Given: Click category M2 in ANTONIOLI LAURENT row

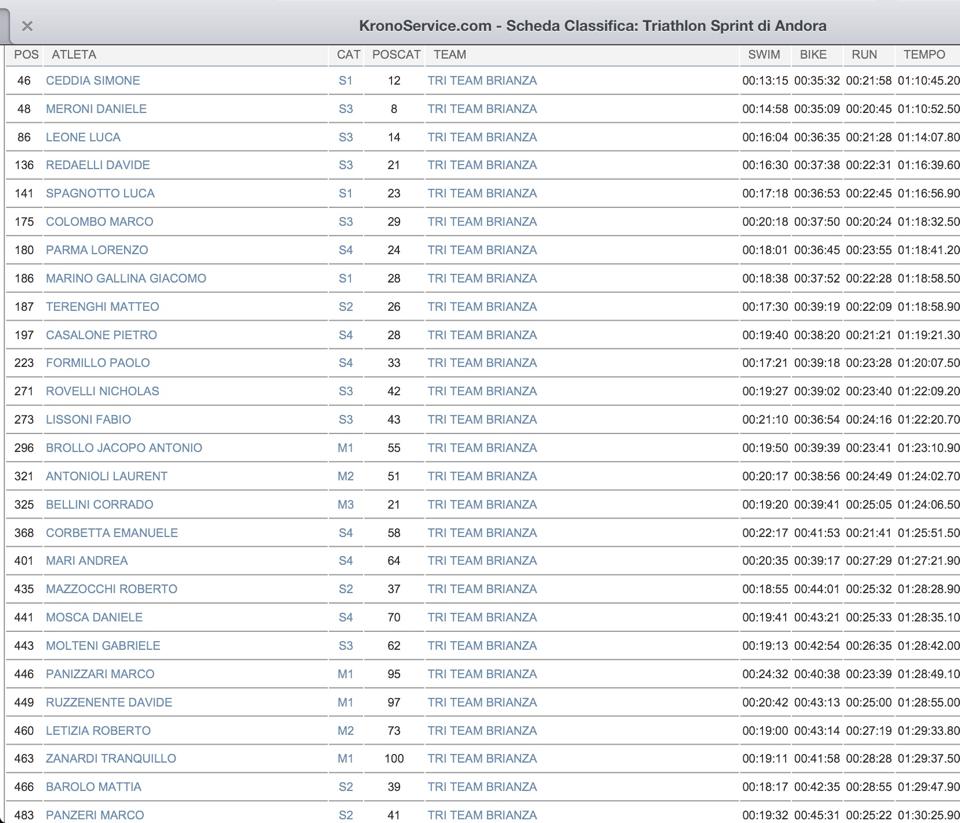Looking at the screenshot, I should [345, 476].
